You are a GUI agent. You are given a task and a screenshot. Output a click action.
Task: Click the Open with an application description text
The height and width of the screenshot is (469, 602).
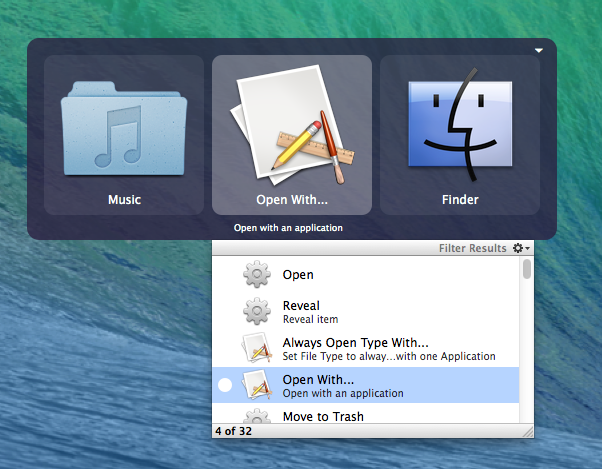point(288,228)
